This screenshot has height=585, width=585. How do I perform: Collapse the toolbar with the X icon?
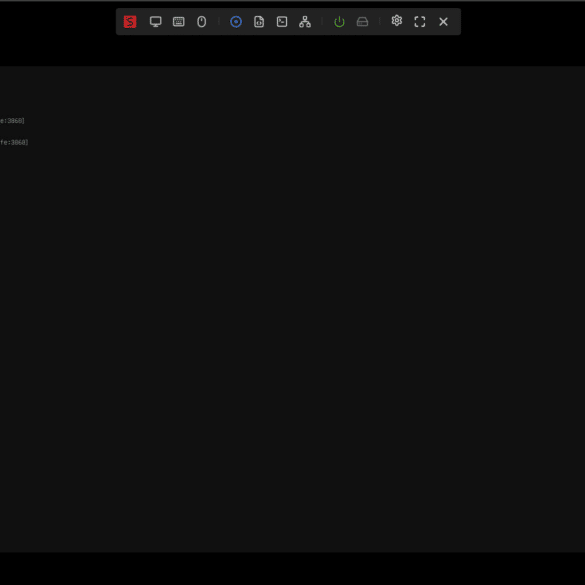point(443,22)
